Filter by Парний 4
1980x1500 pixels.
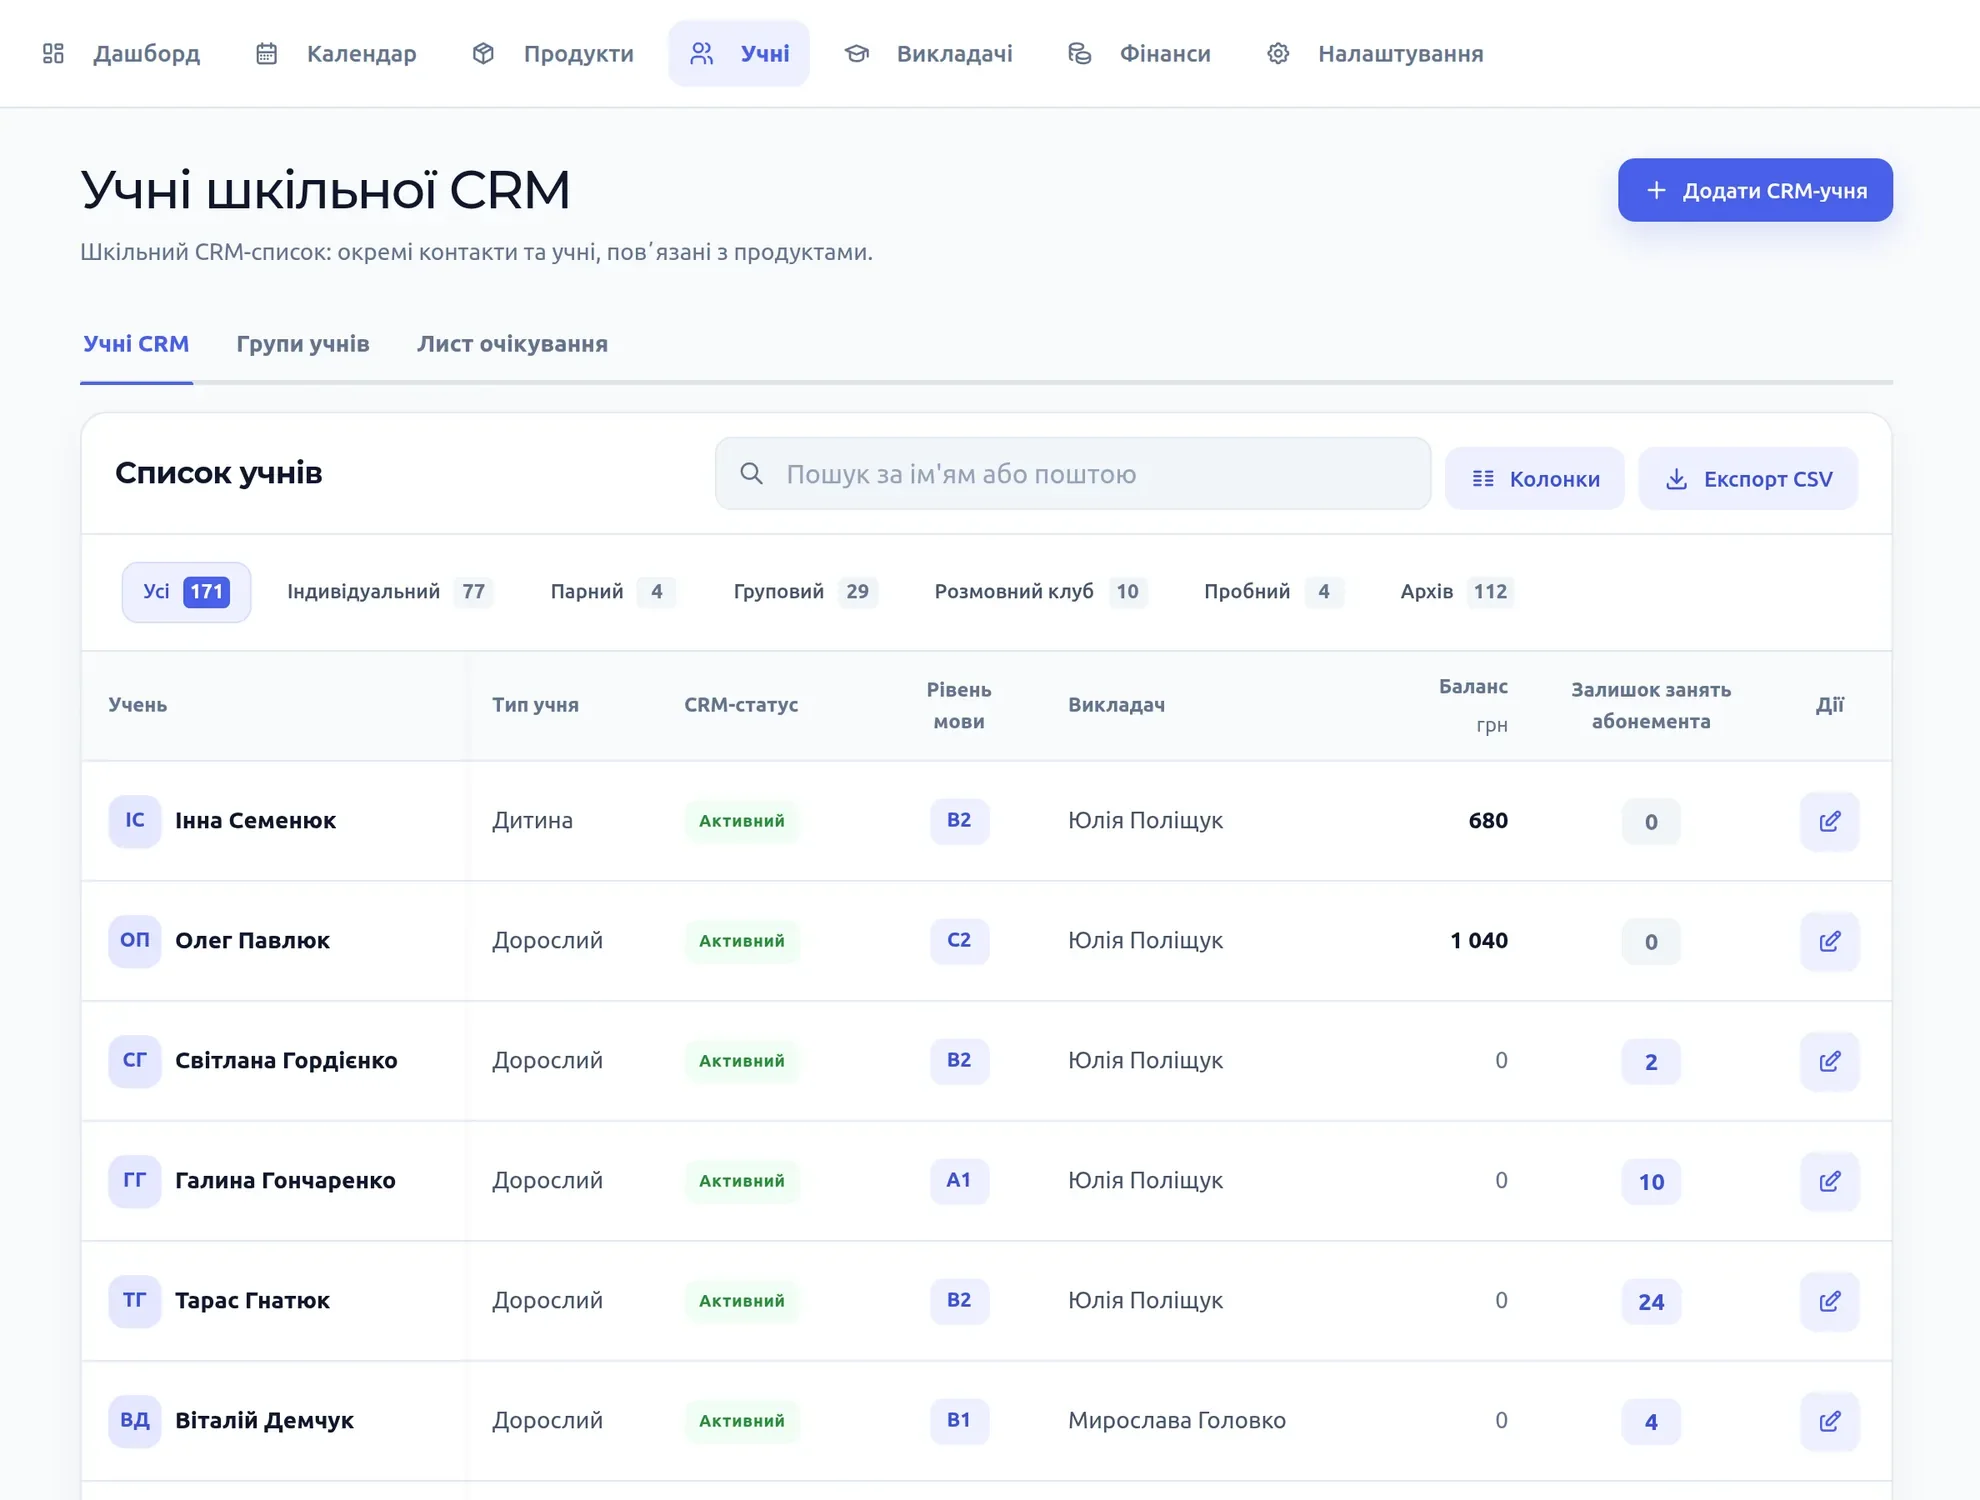point(613,592)
